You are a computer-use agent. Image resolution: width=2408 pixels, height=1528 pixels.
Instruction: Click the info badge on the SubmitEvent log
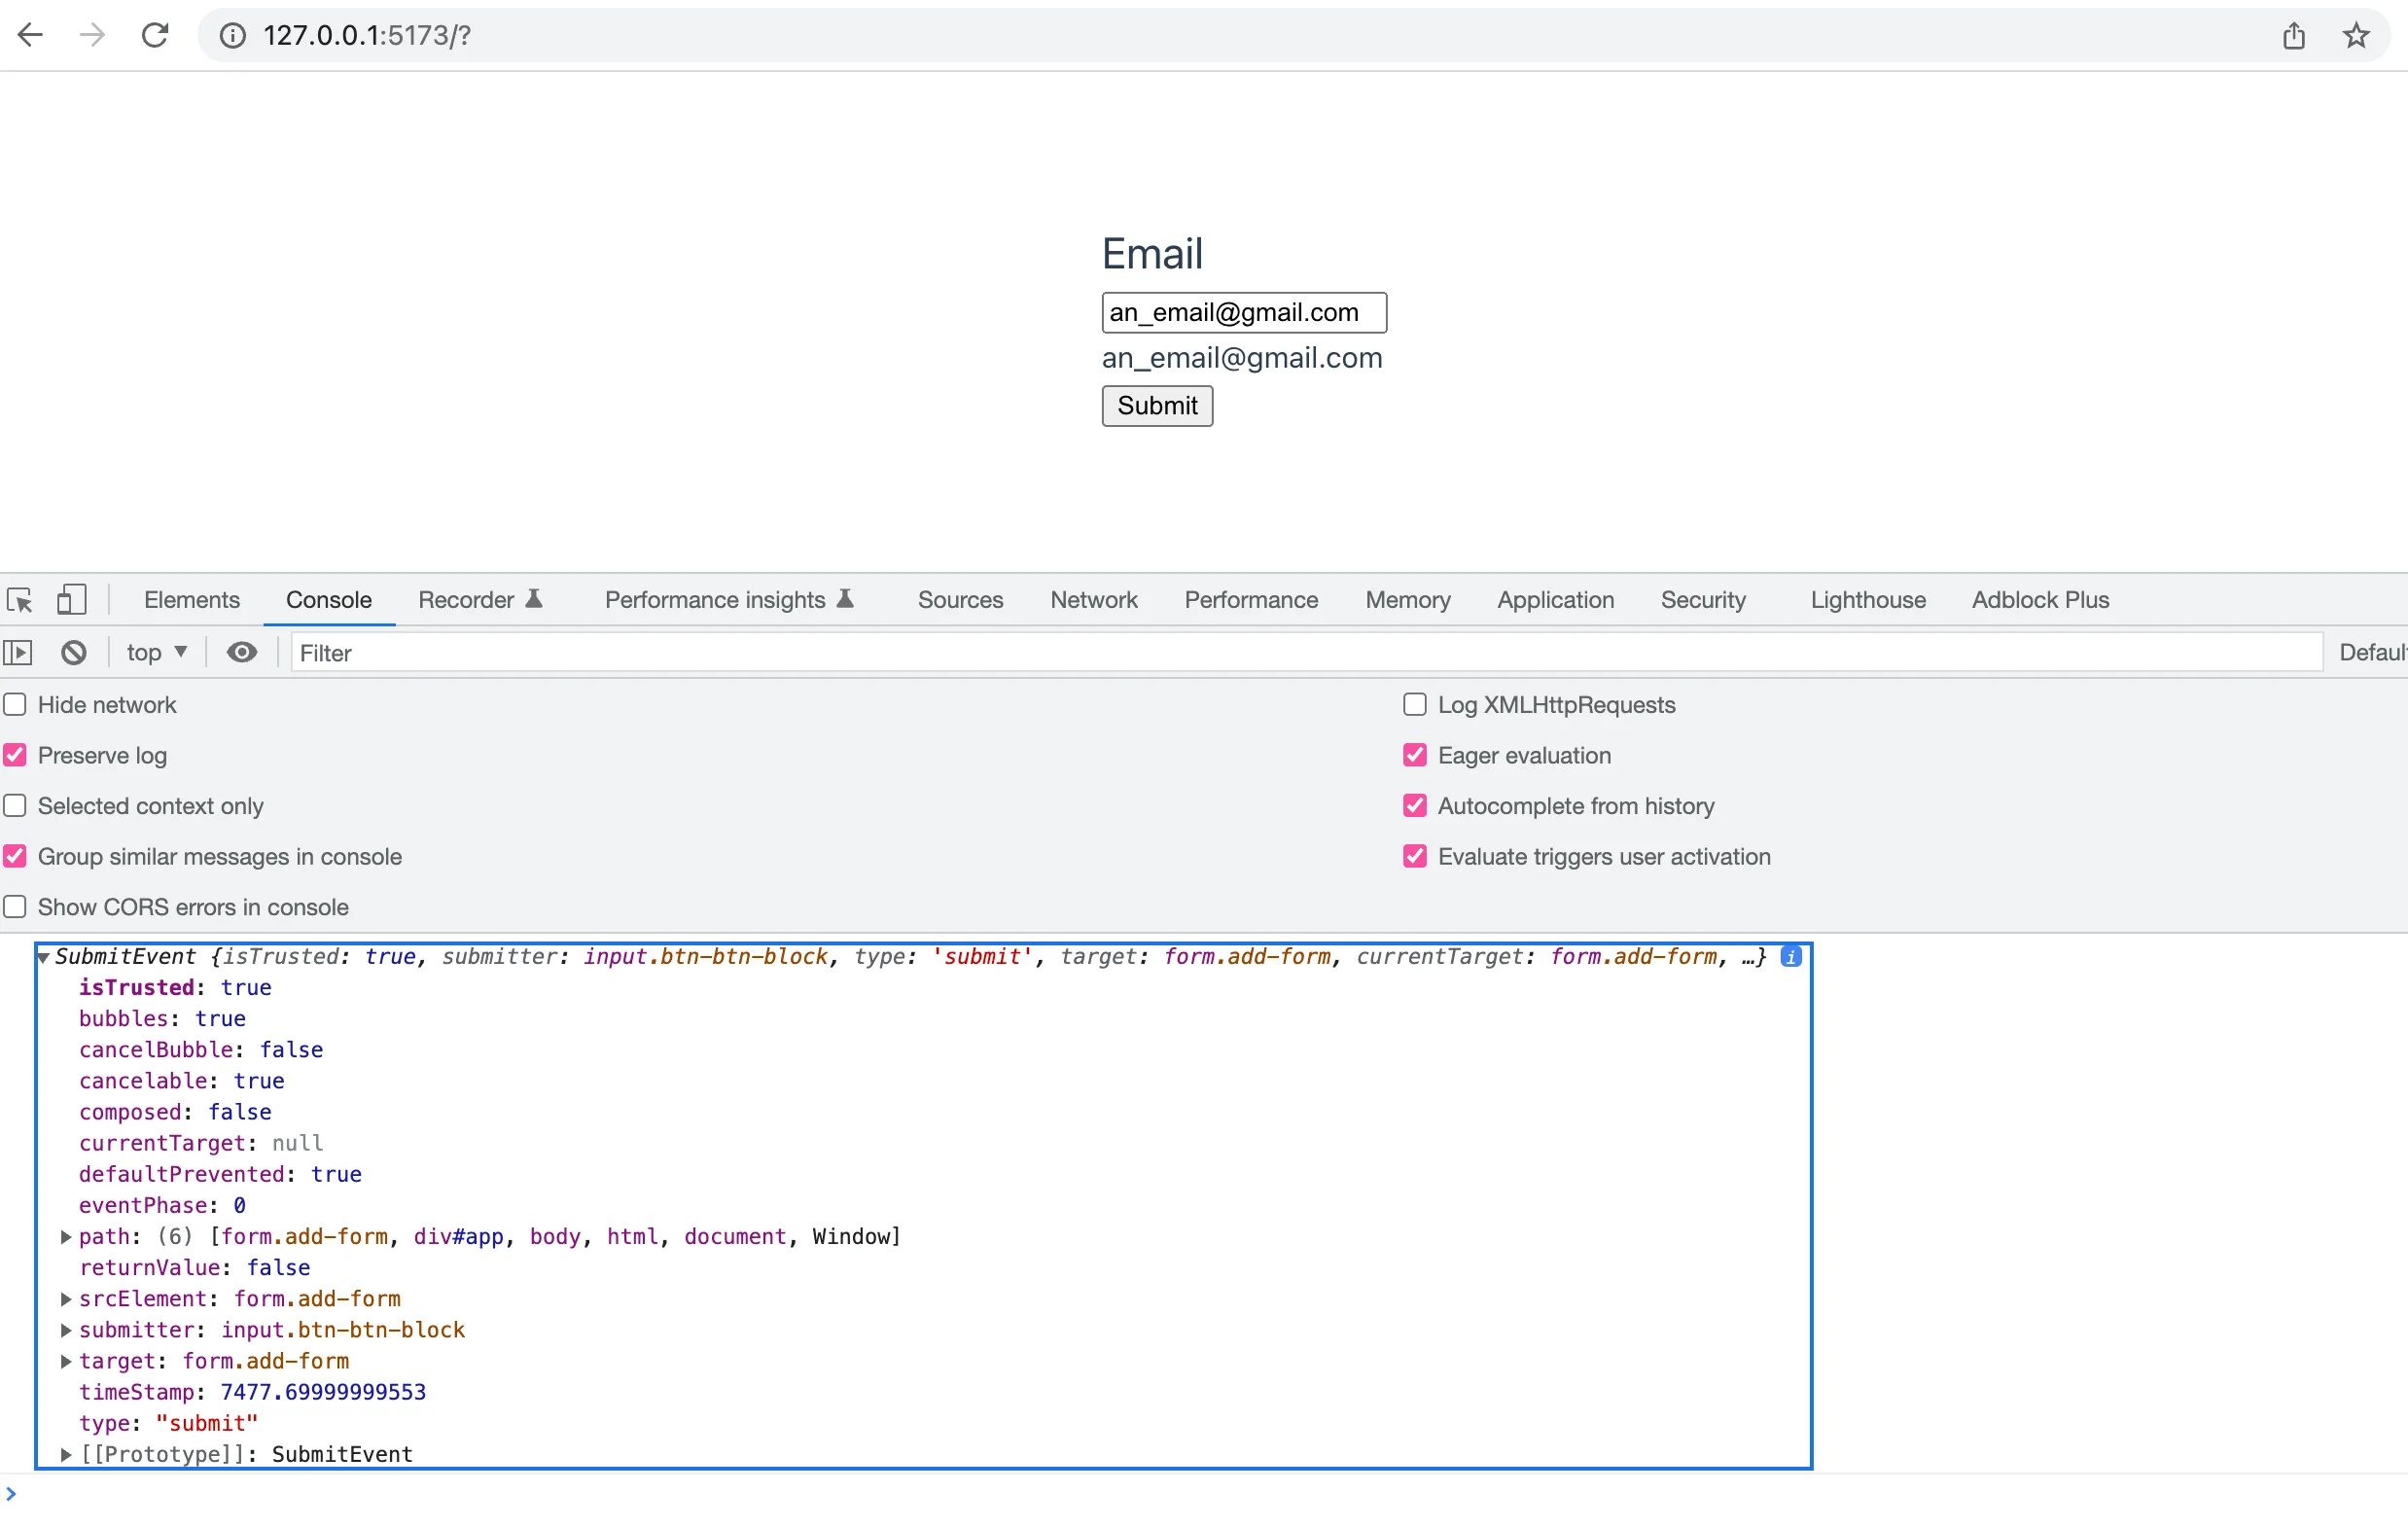(1791, 956)
